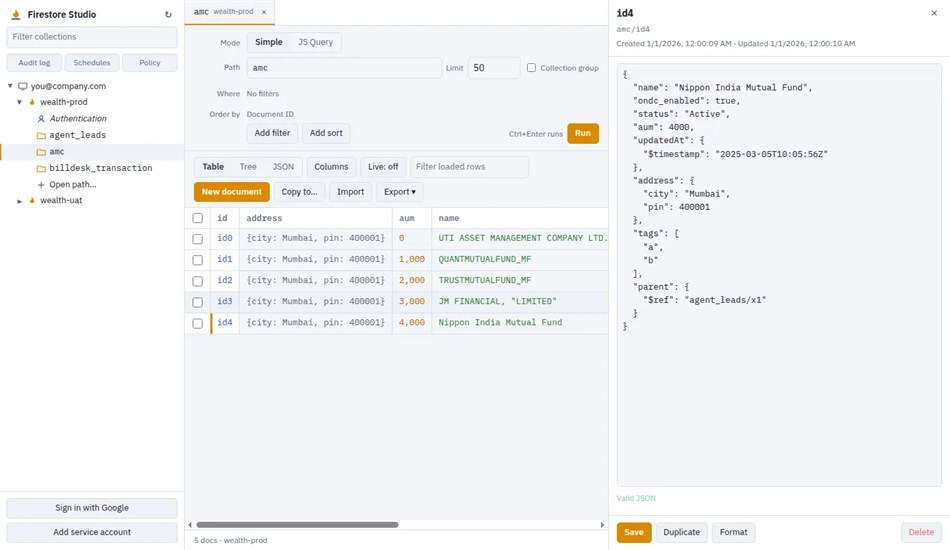Check the checkbox for row id3

click(x=198, y=302)
